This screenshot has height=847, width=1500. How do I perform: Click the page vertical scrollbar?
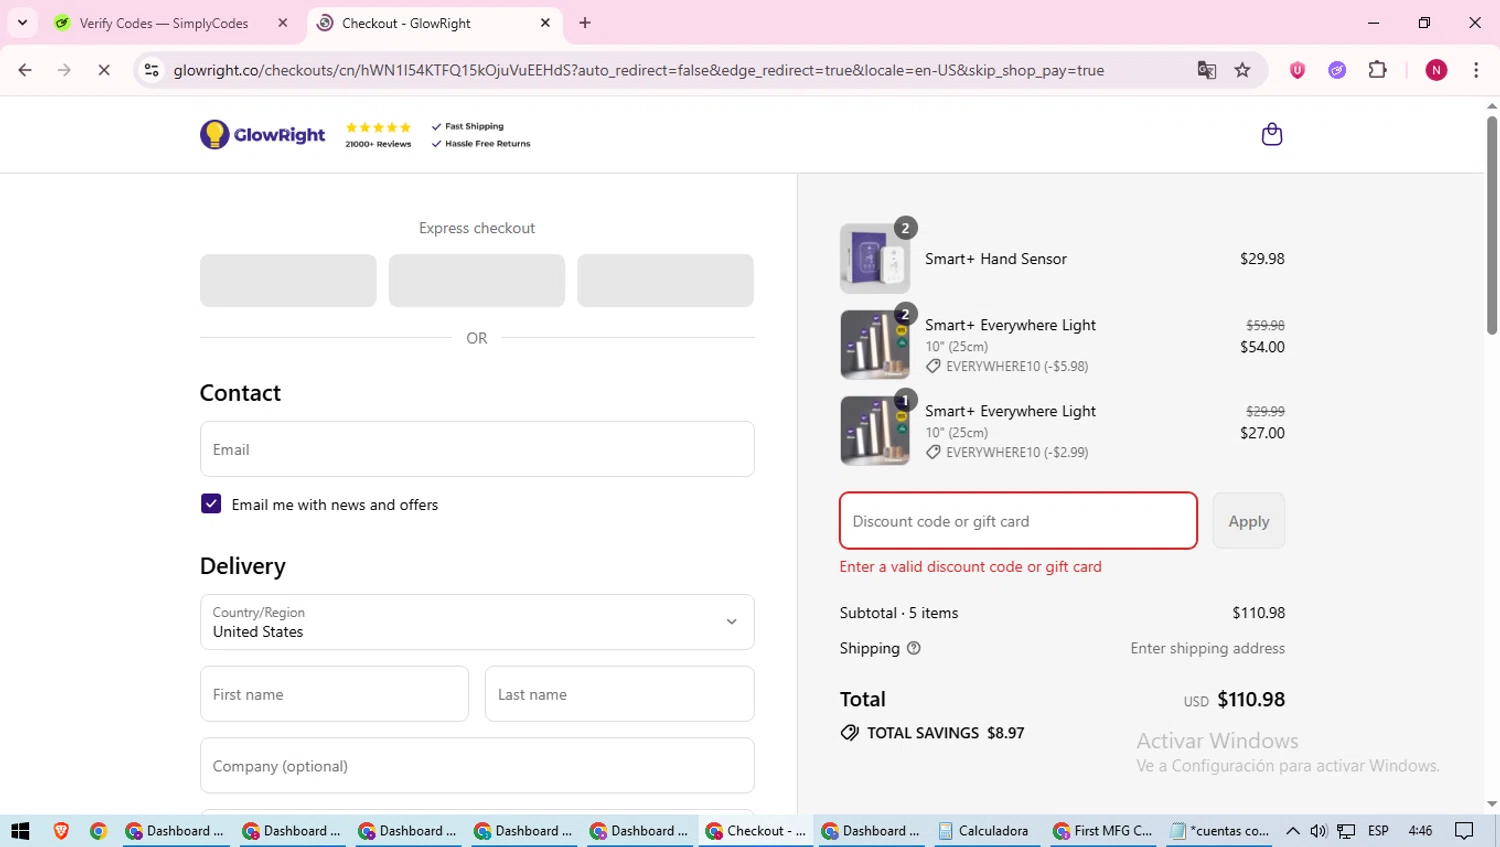pos(1492,225)
